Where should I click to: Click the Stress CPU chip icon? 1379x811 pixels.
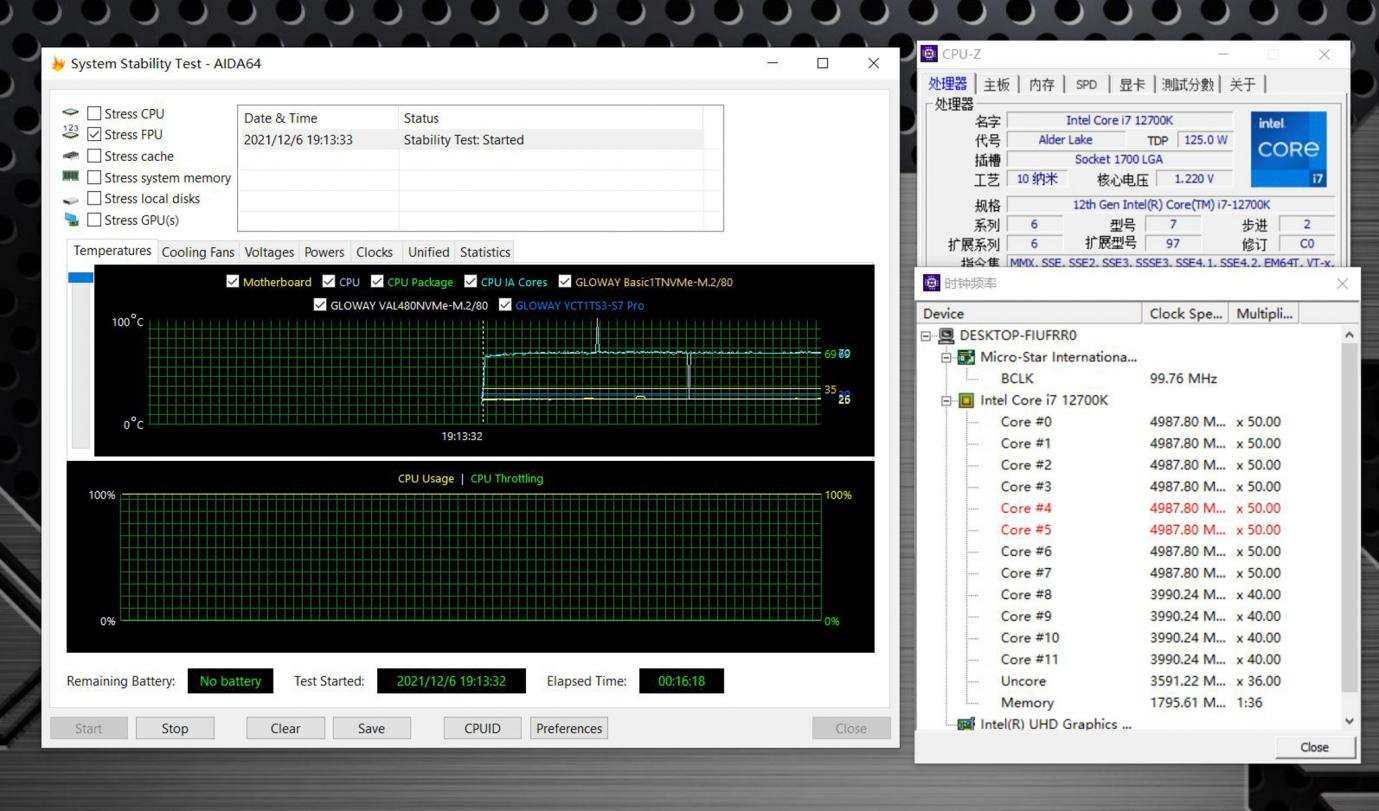point(70,113)
